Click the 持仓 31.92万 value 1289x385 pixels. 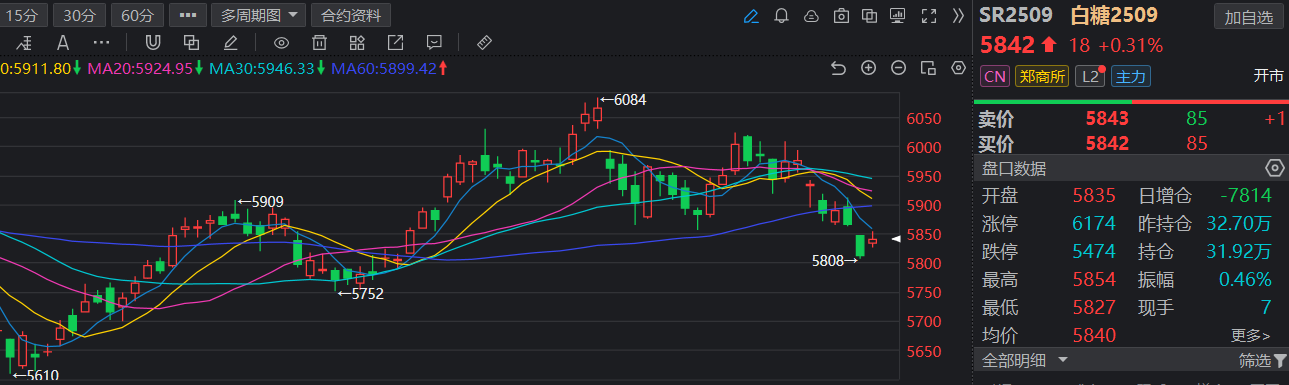(1239, 251)
